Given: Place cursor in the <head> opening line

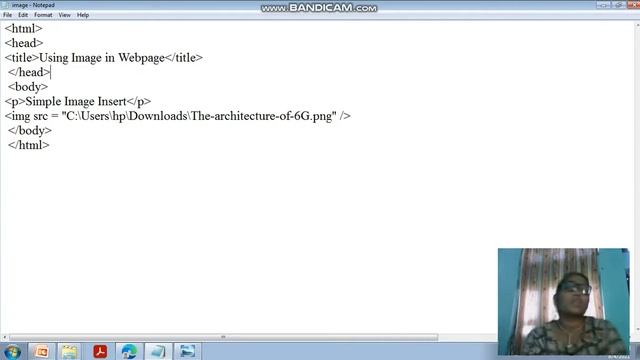Looking at the screenshot, I should [24, 43].
